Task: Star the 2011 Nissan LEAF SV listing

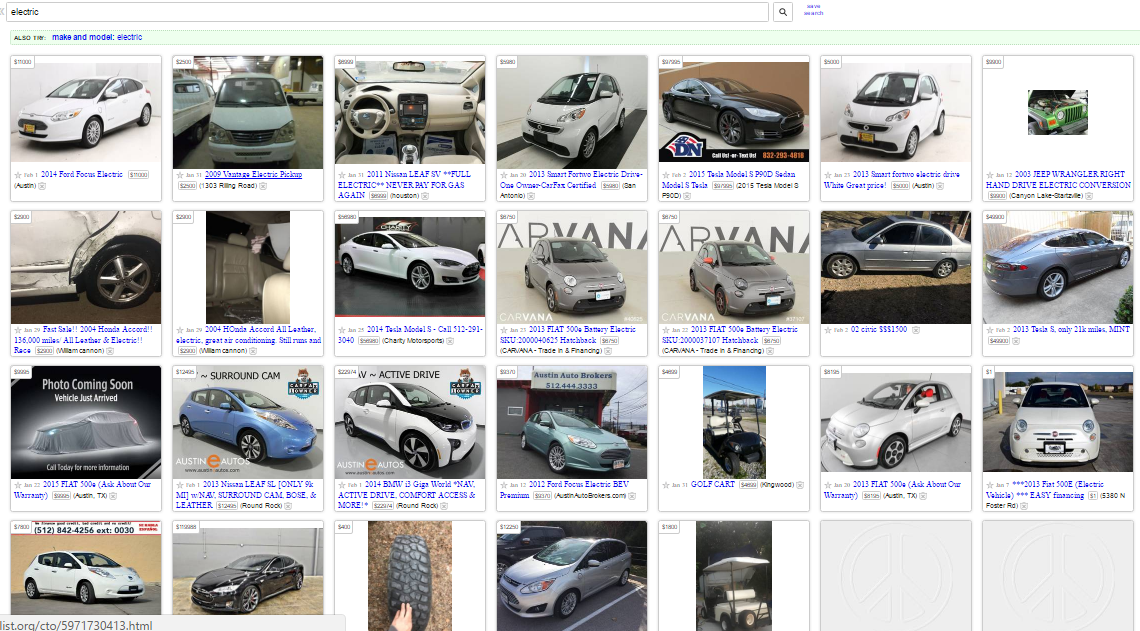Action: 342,175
